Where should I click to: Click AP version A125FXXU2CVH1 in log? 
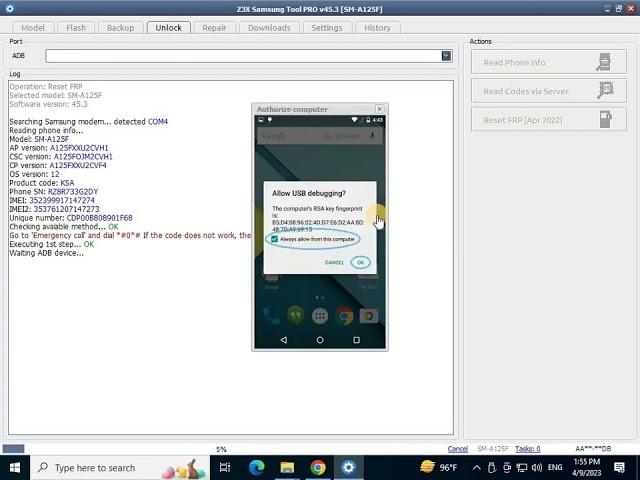(x=79, y=148)
